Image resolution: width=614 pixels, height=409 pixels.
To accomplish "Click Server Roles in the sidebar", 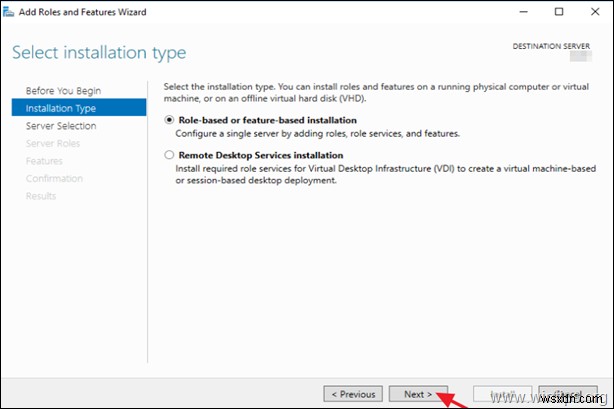I will tap(53, 143).
